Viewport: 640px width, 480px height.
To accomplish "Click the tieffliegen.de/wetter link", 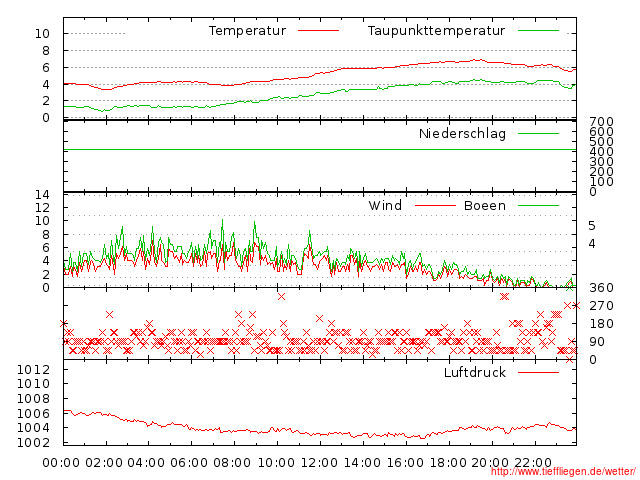I will coord(563,472).
